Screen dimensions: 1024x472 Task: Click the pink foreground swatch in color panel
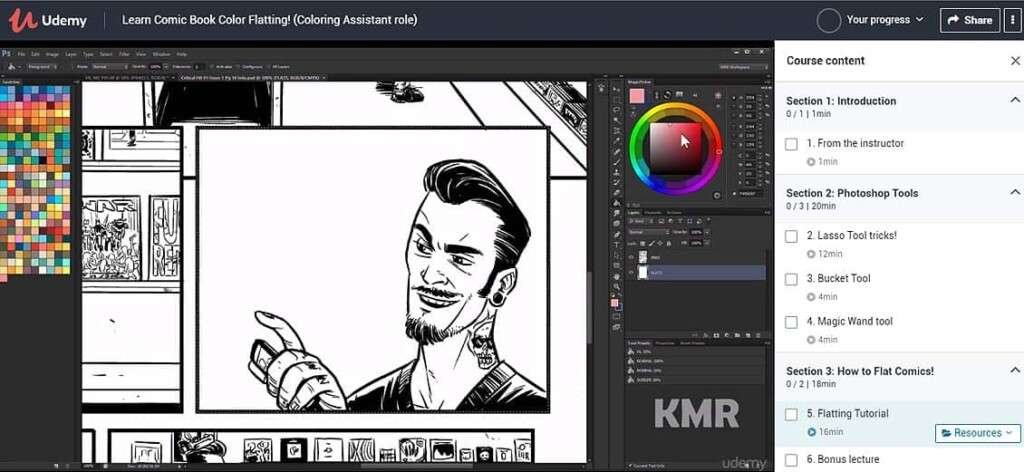(x=637, y=96)
